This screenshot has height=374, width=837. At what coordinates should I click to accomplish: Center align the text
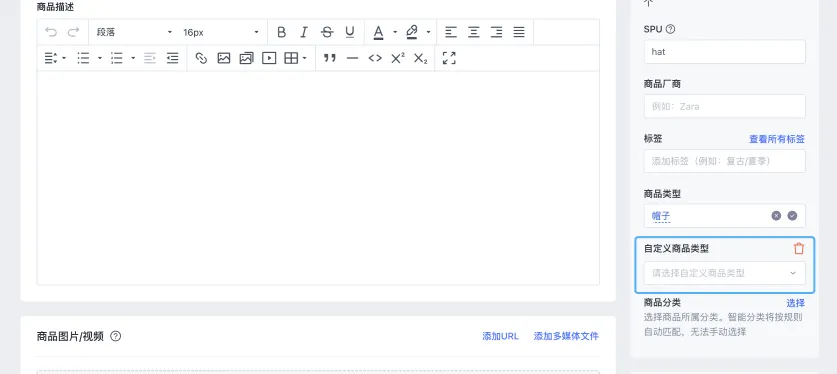point(473,32)
